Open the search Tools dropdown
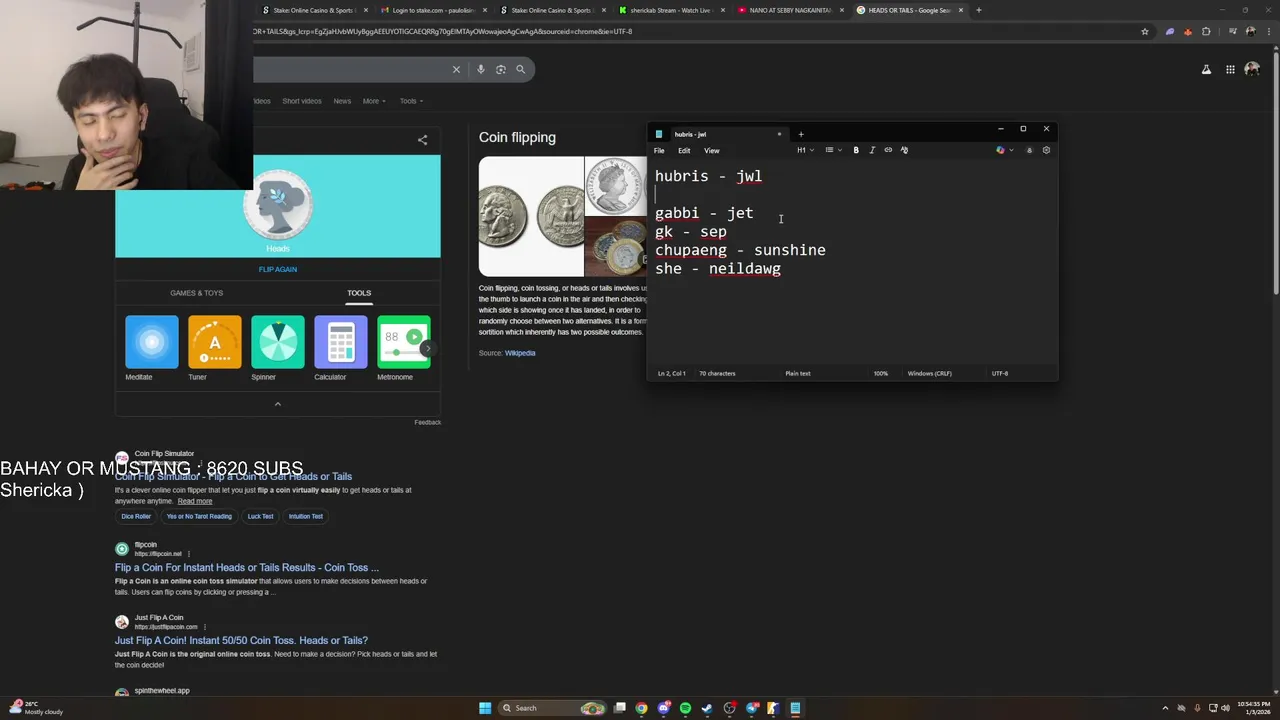This screenshot has width=1280, height=720. pyautogui.click(x=411, y=101)
